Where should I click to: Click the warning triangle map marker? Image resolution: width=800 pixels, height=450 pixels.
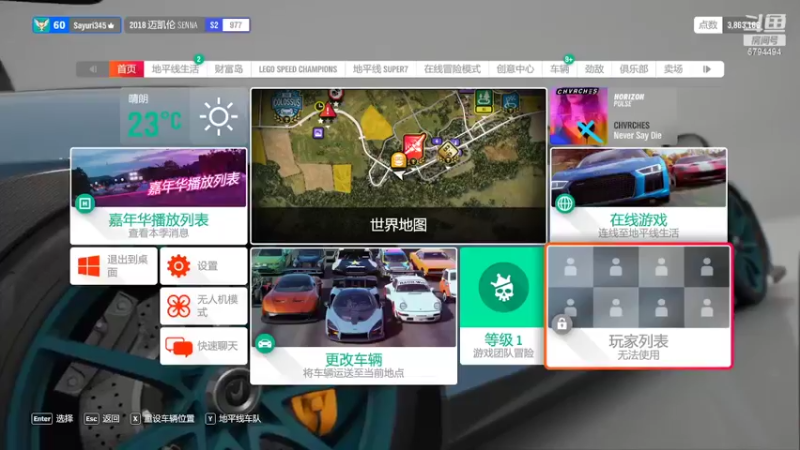coord(328,110)
